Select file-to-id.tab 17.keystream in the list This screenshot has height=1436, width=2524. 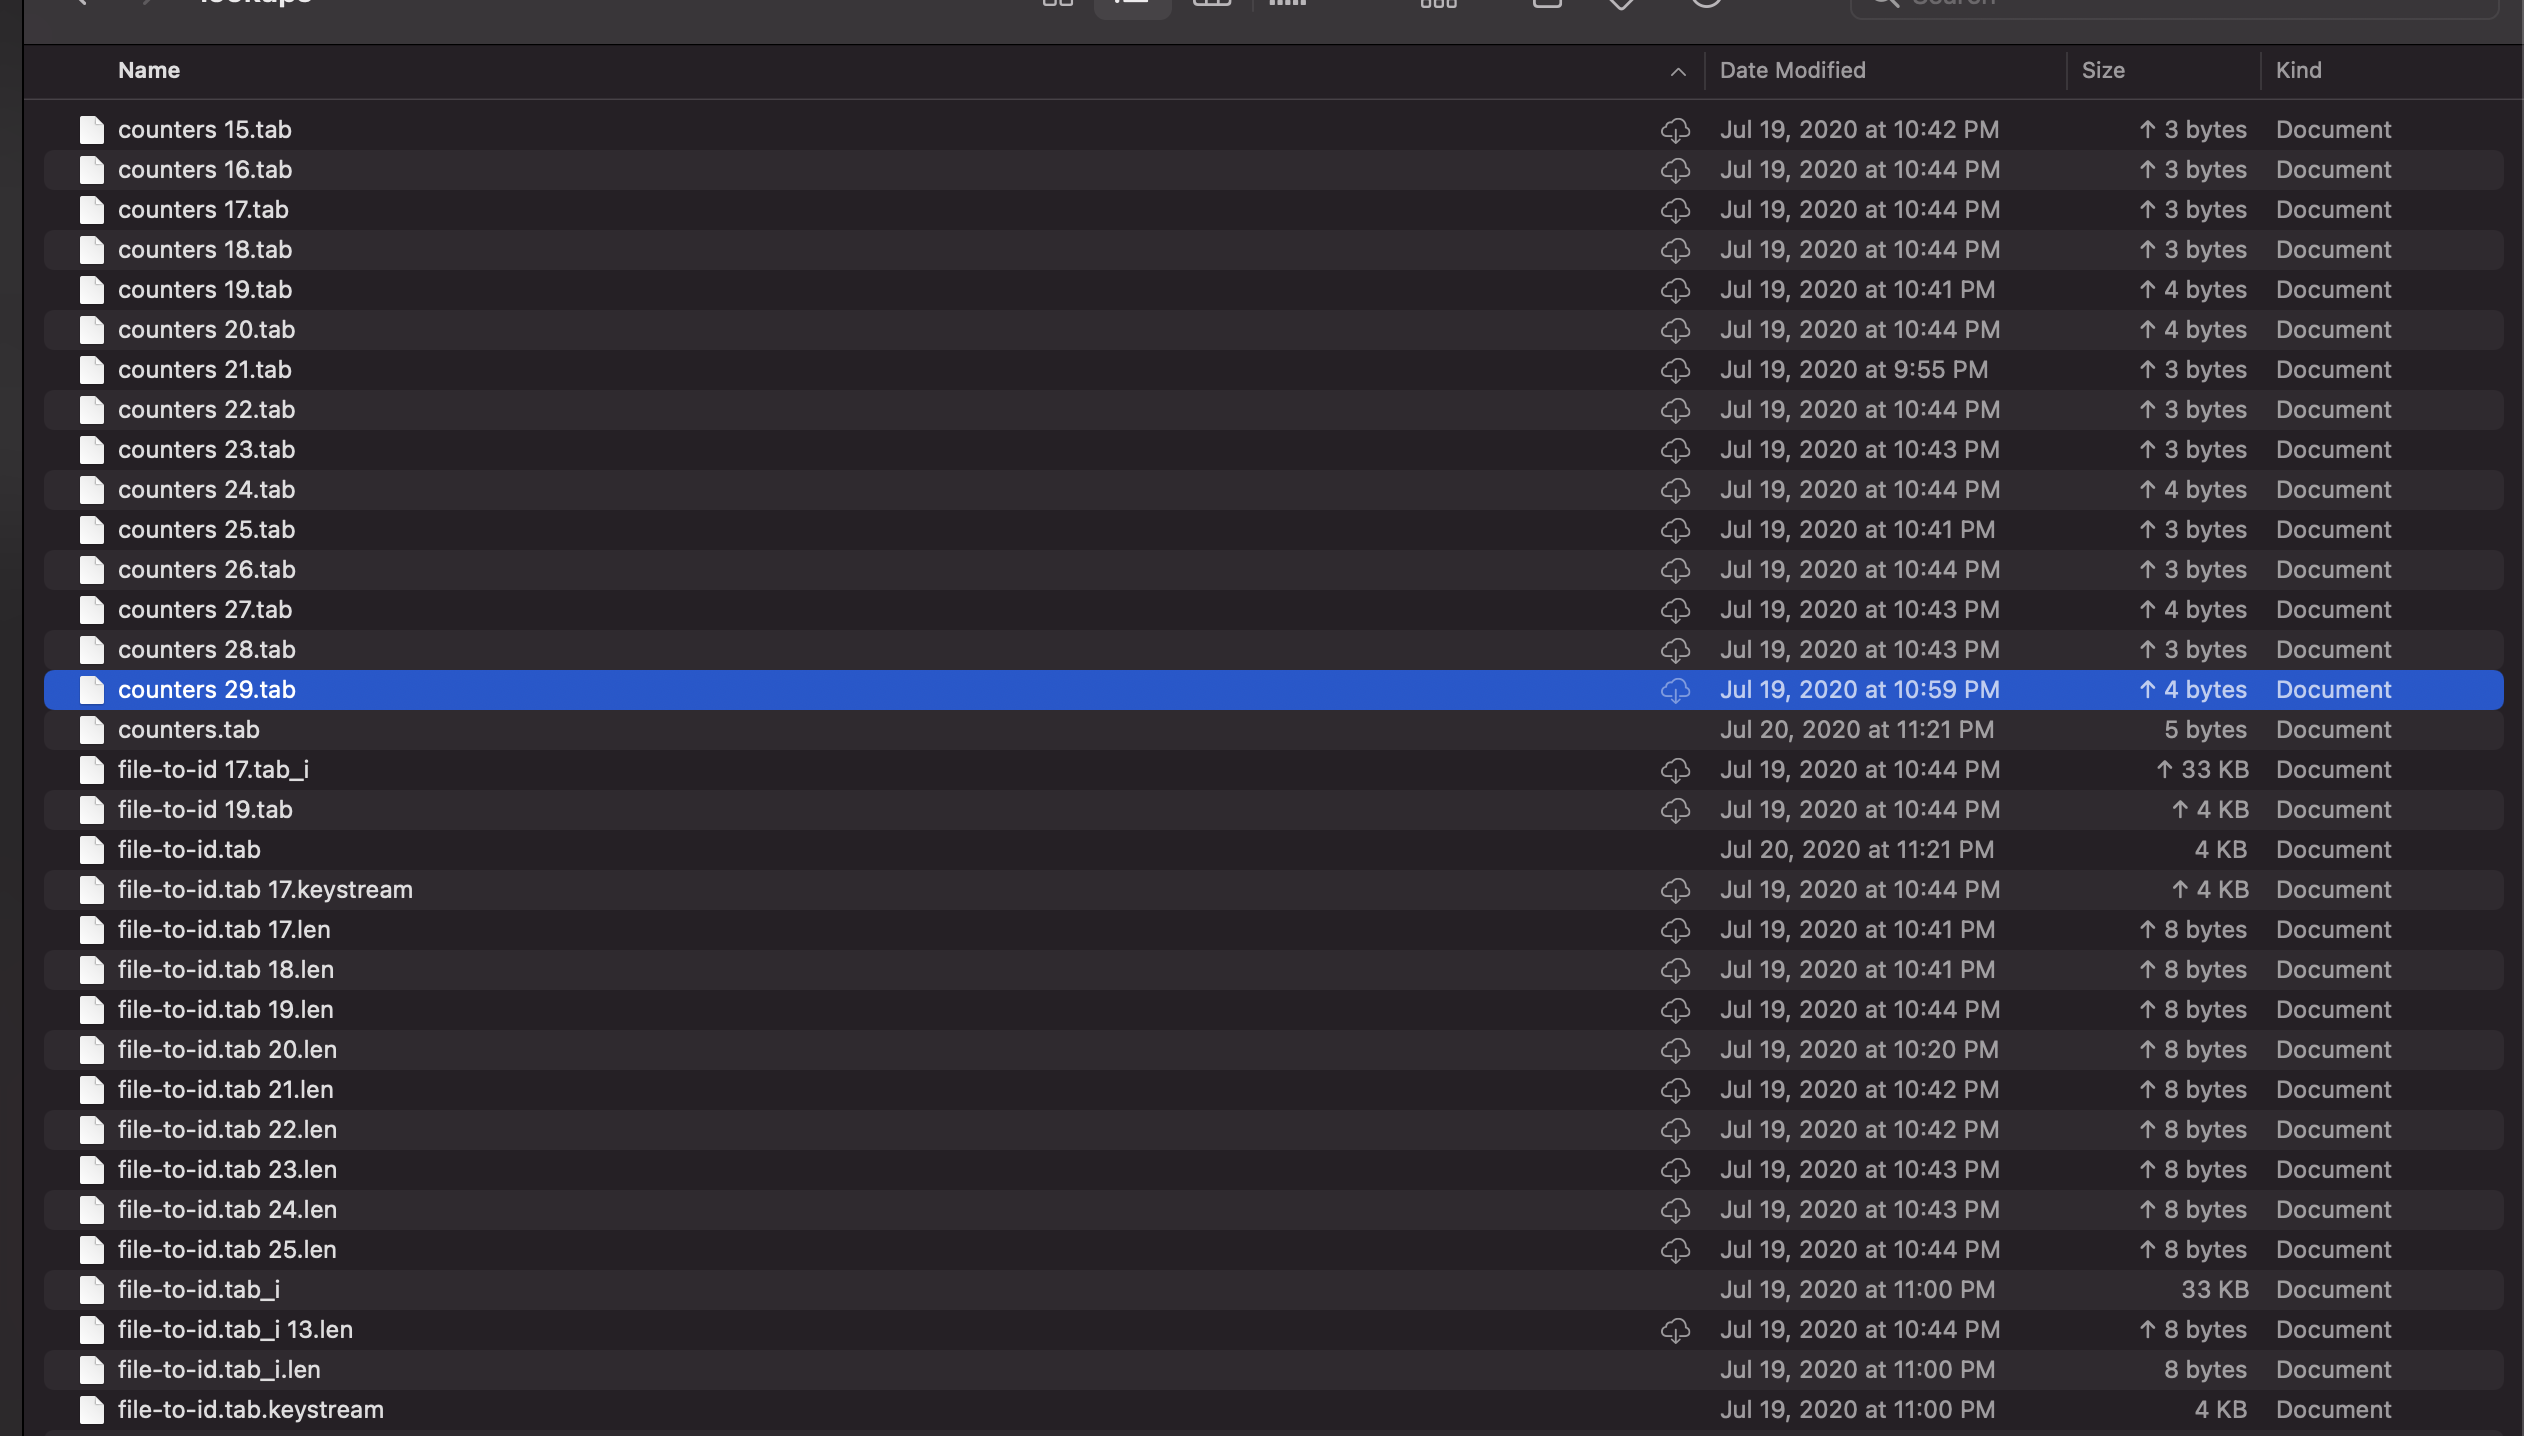[265, 890]
